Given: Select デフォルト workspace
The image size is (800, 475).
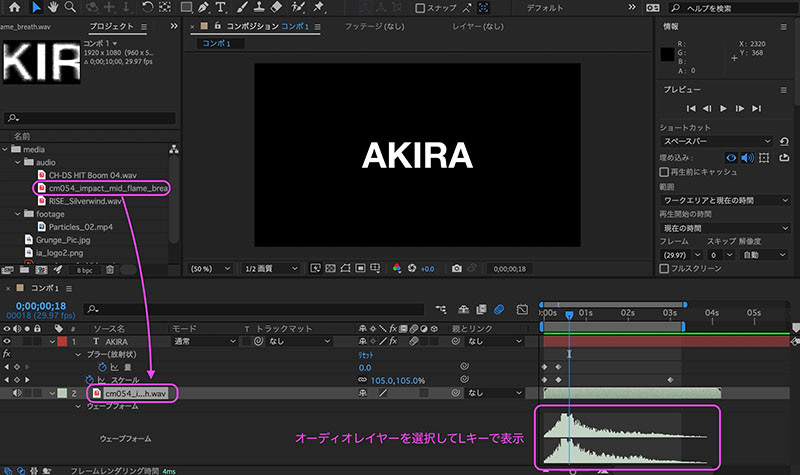Looking at the screenshot, I should tap(545, 8).
